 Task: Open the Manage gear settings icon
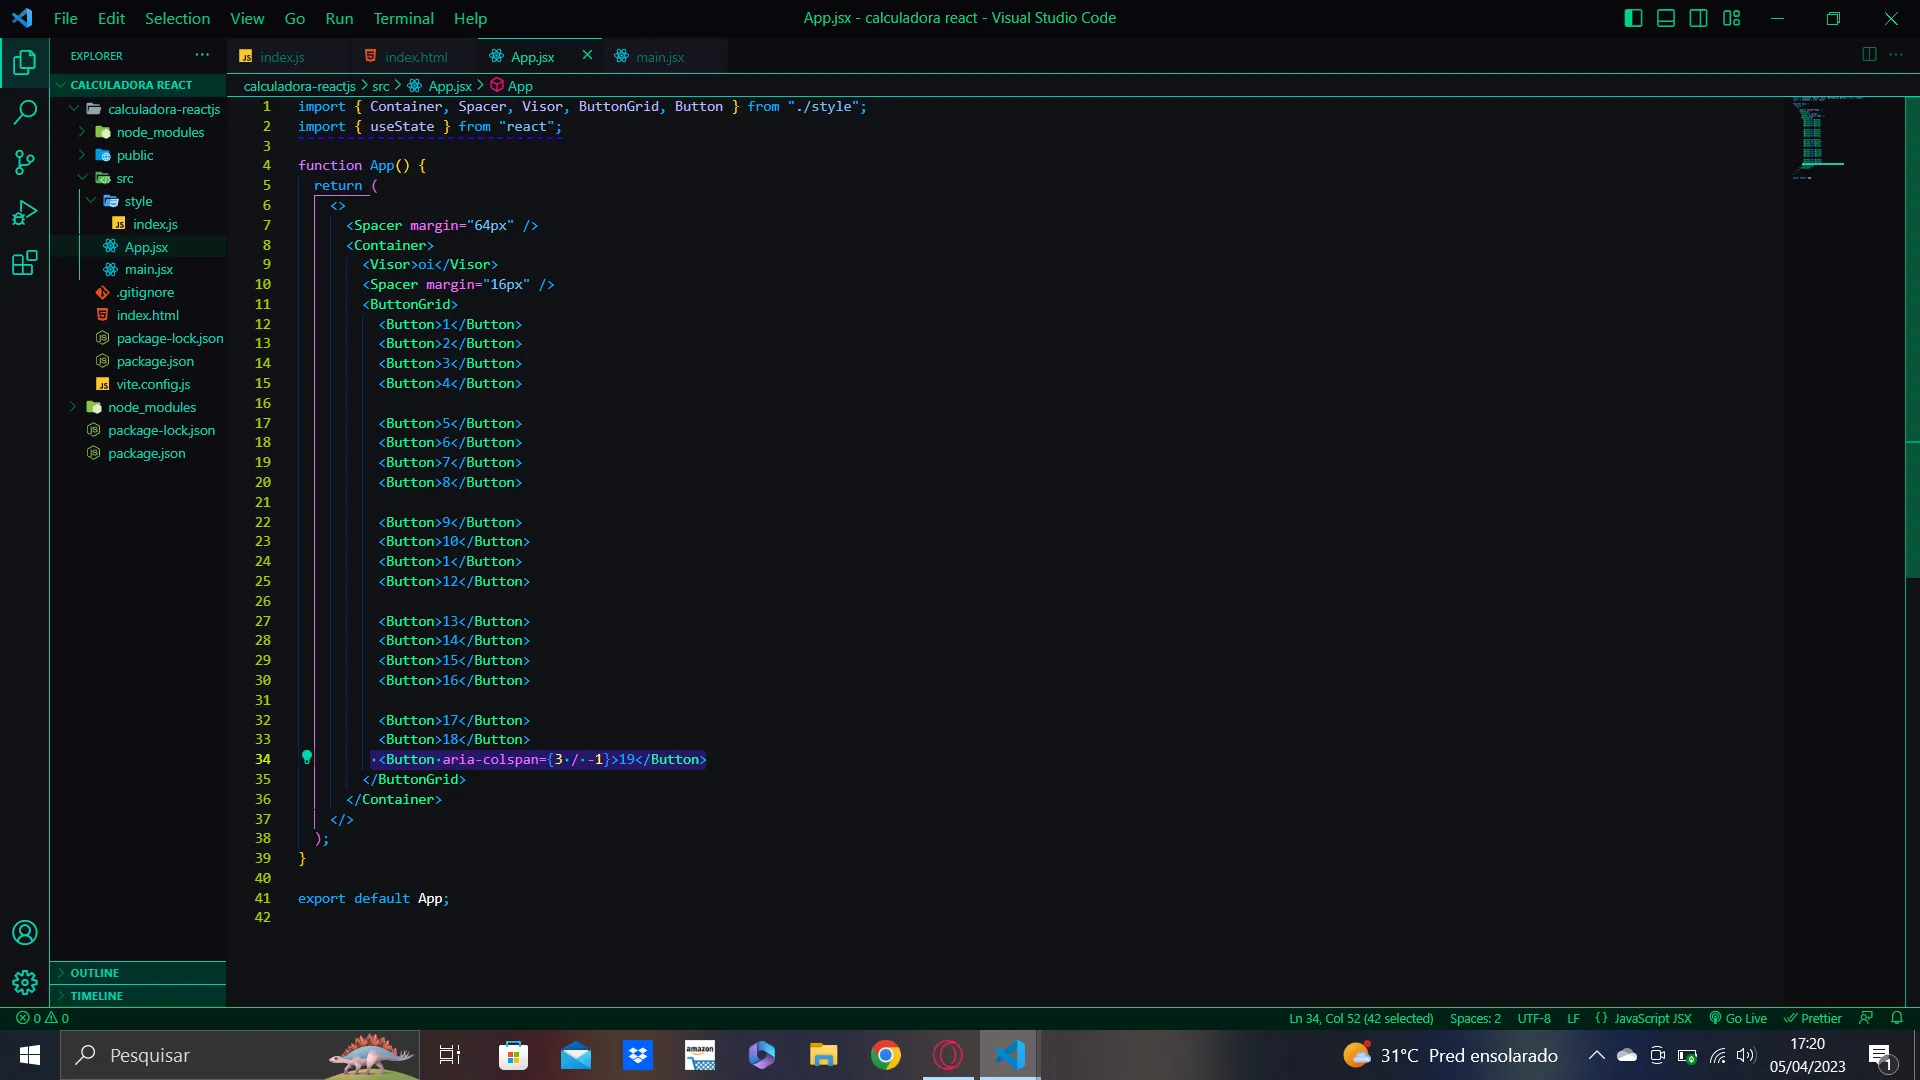(x=25, y=983)
